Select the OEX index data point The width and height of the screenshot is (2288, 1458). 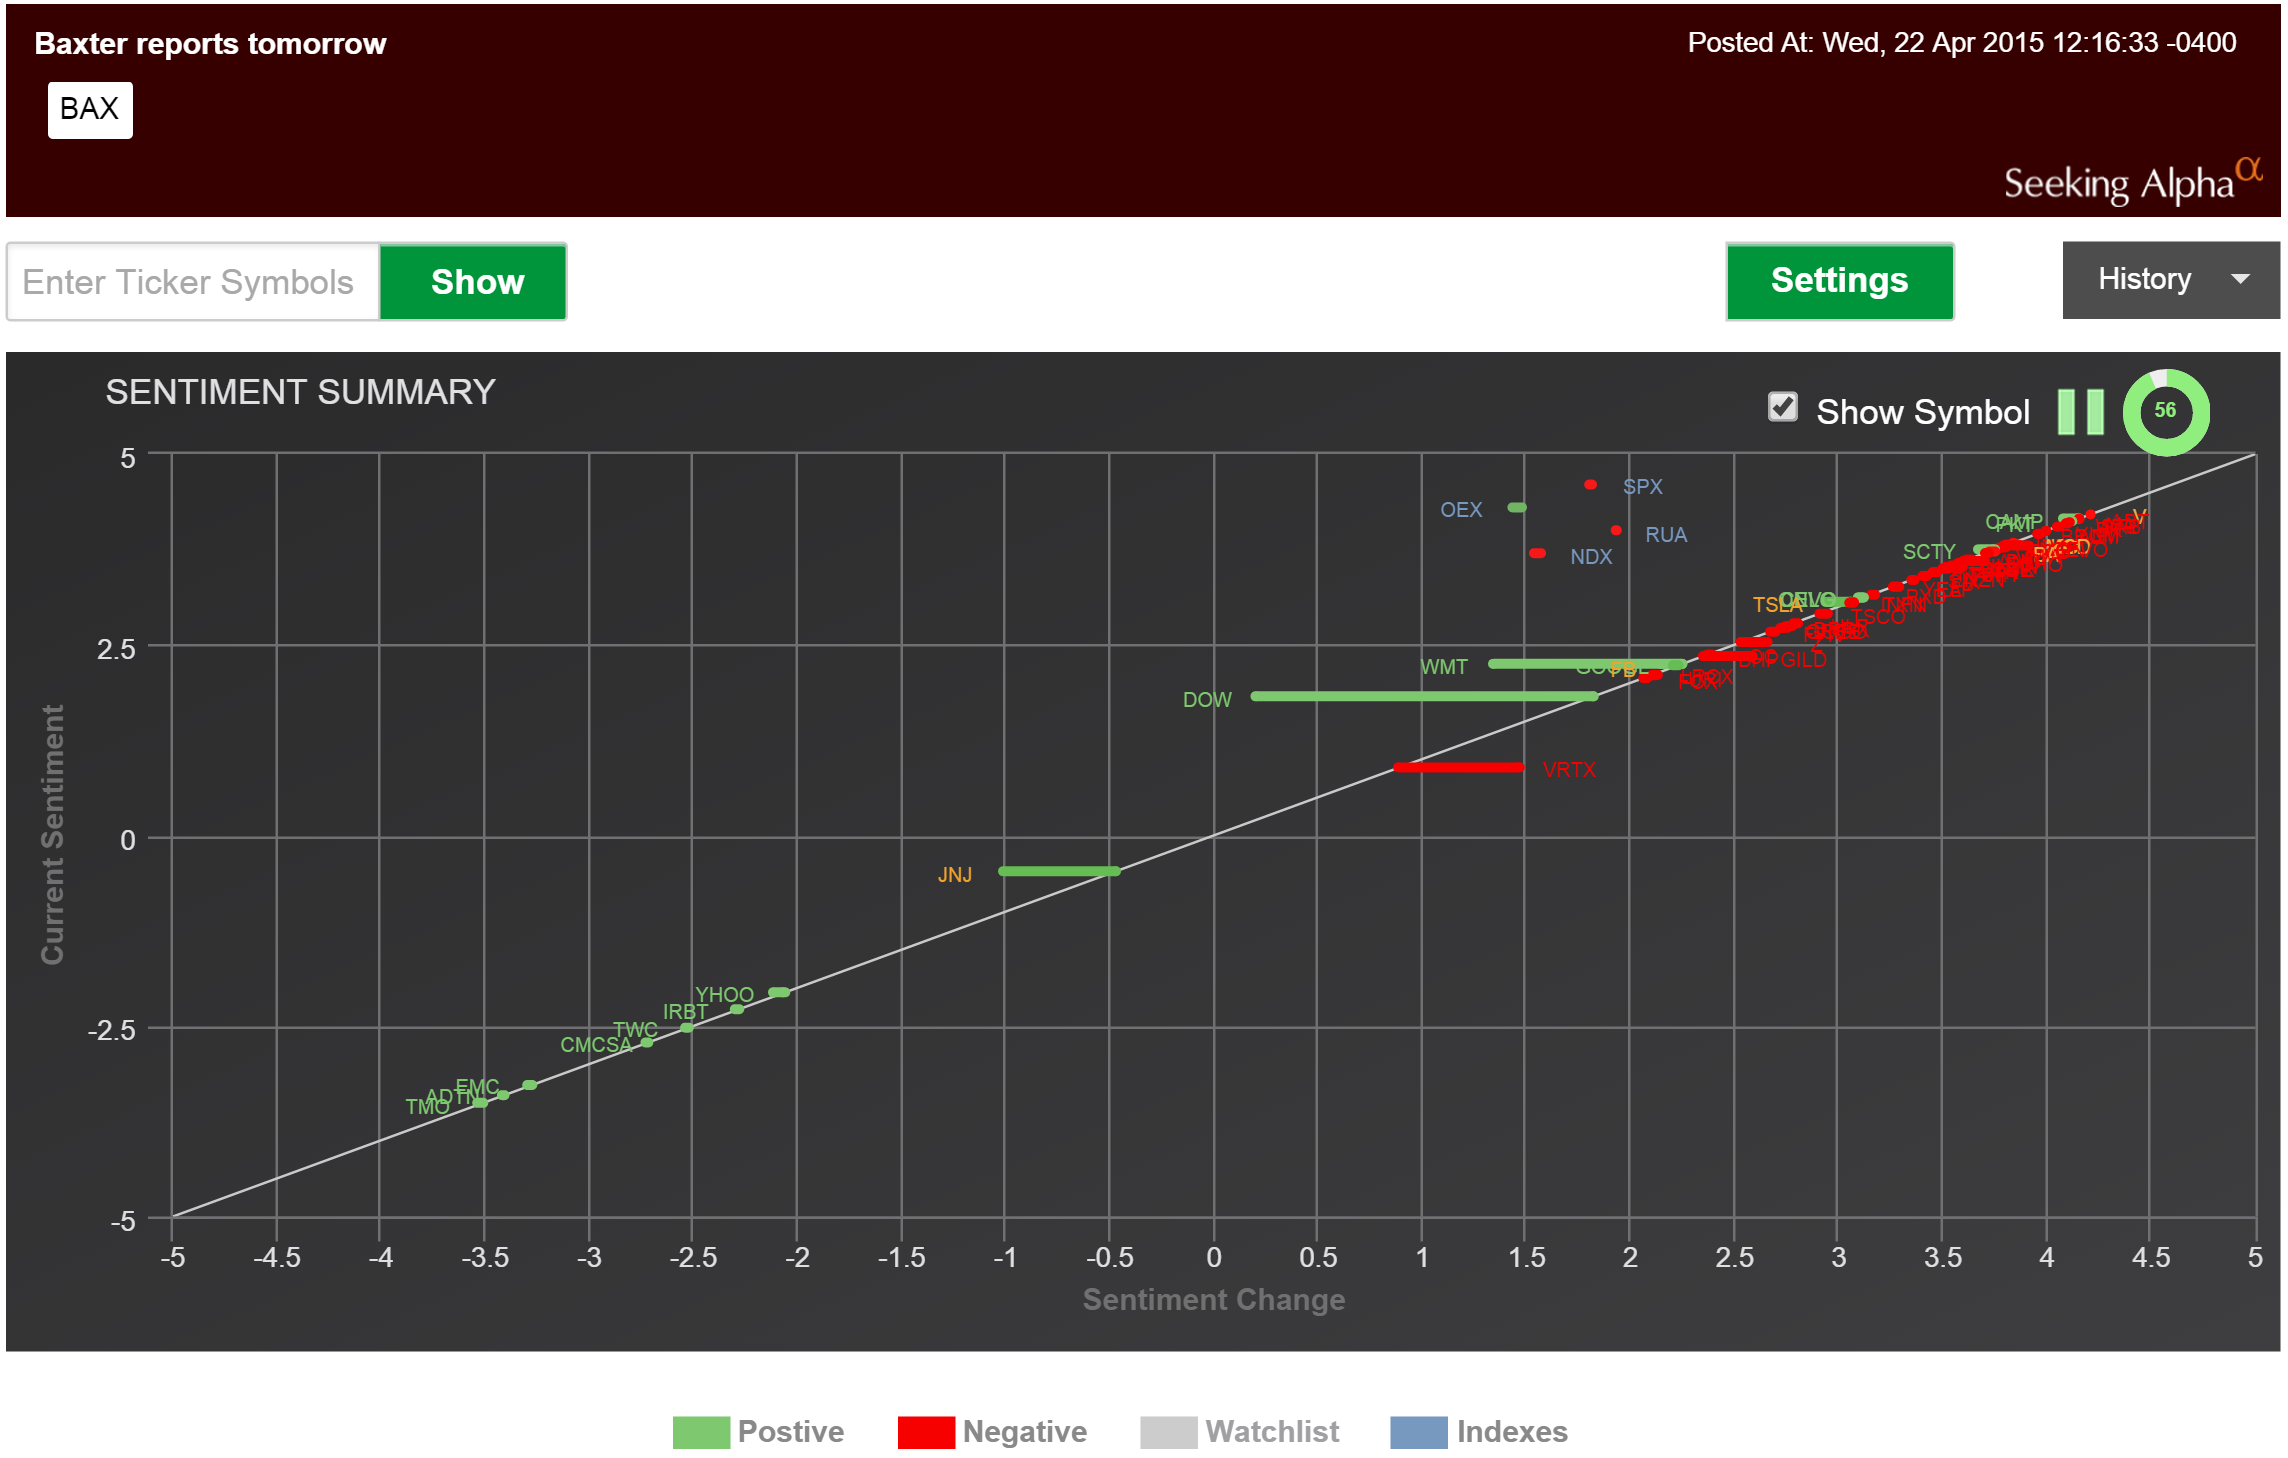pos(1517,508)
